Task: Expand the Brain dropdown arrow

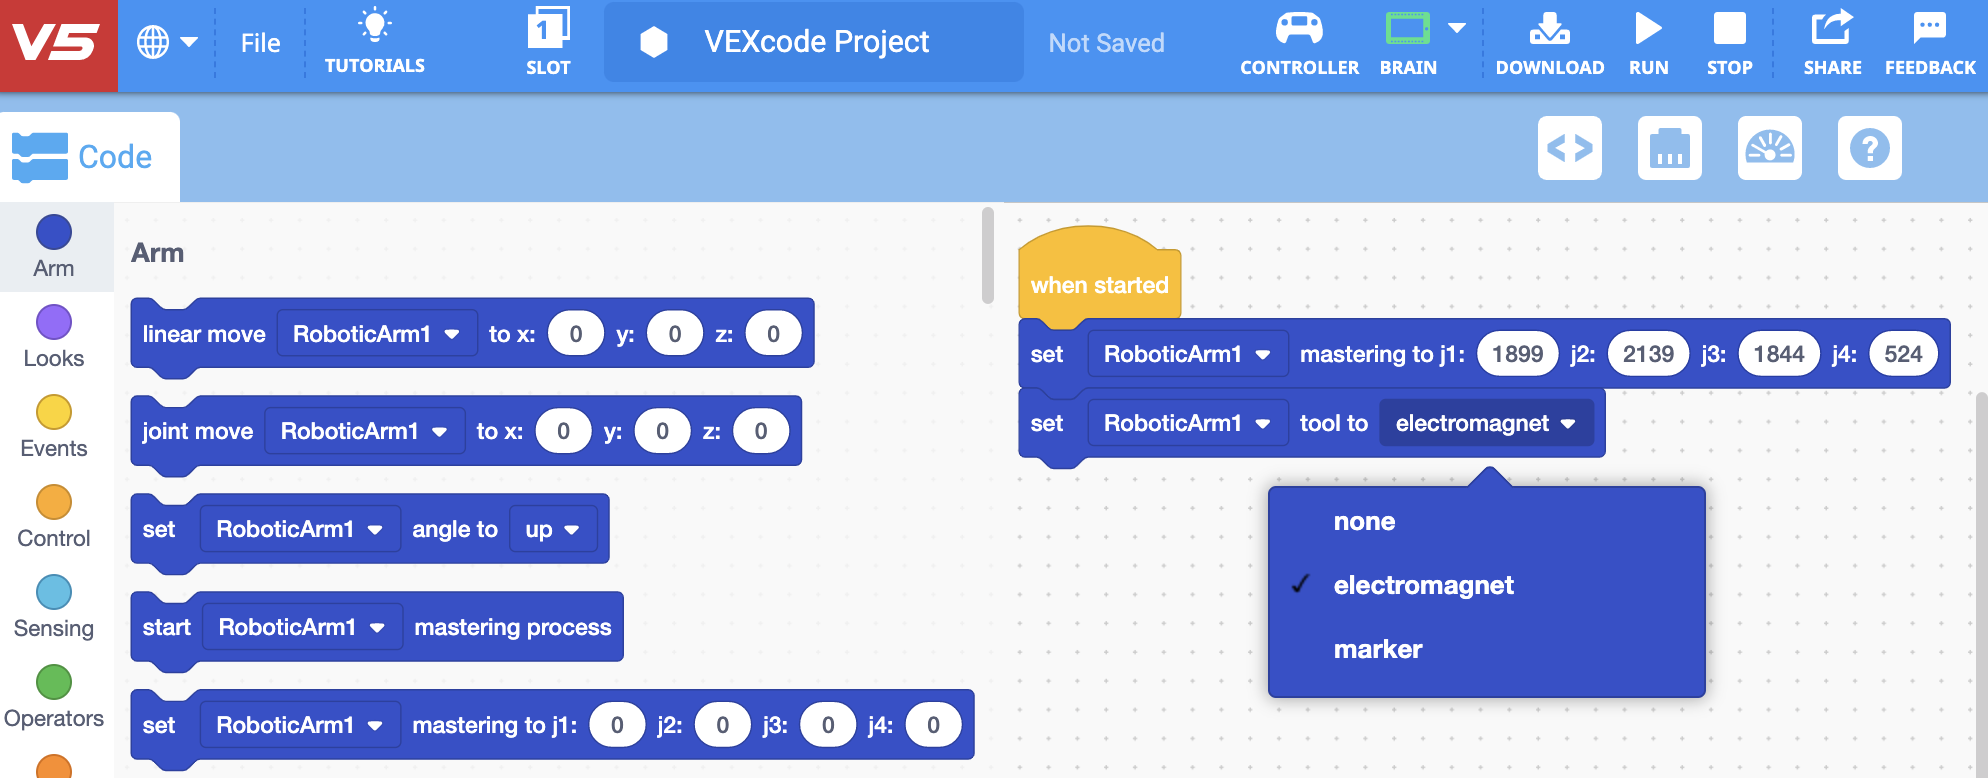Action: [1457, 28]
